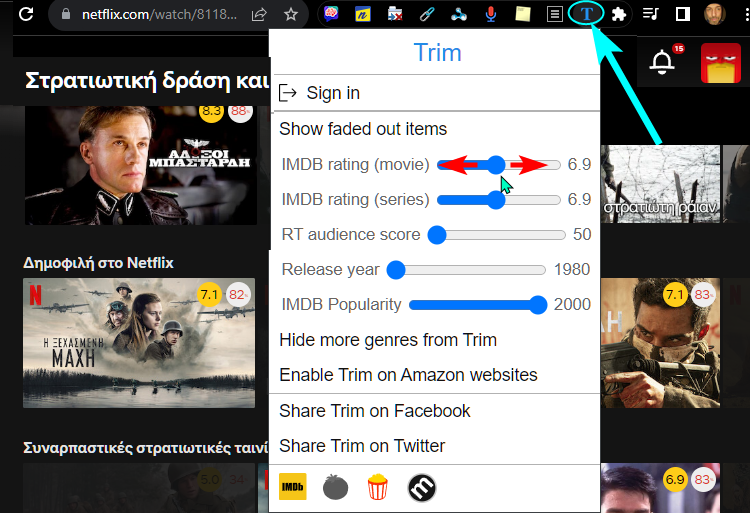The width and height of the screenshot is (750, 513).
Task: Open the Netflix red profile avatar
Action: coord(721,63)
